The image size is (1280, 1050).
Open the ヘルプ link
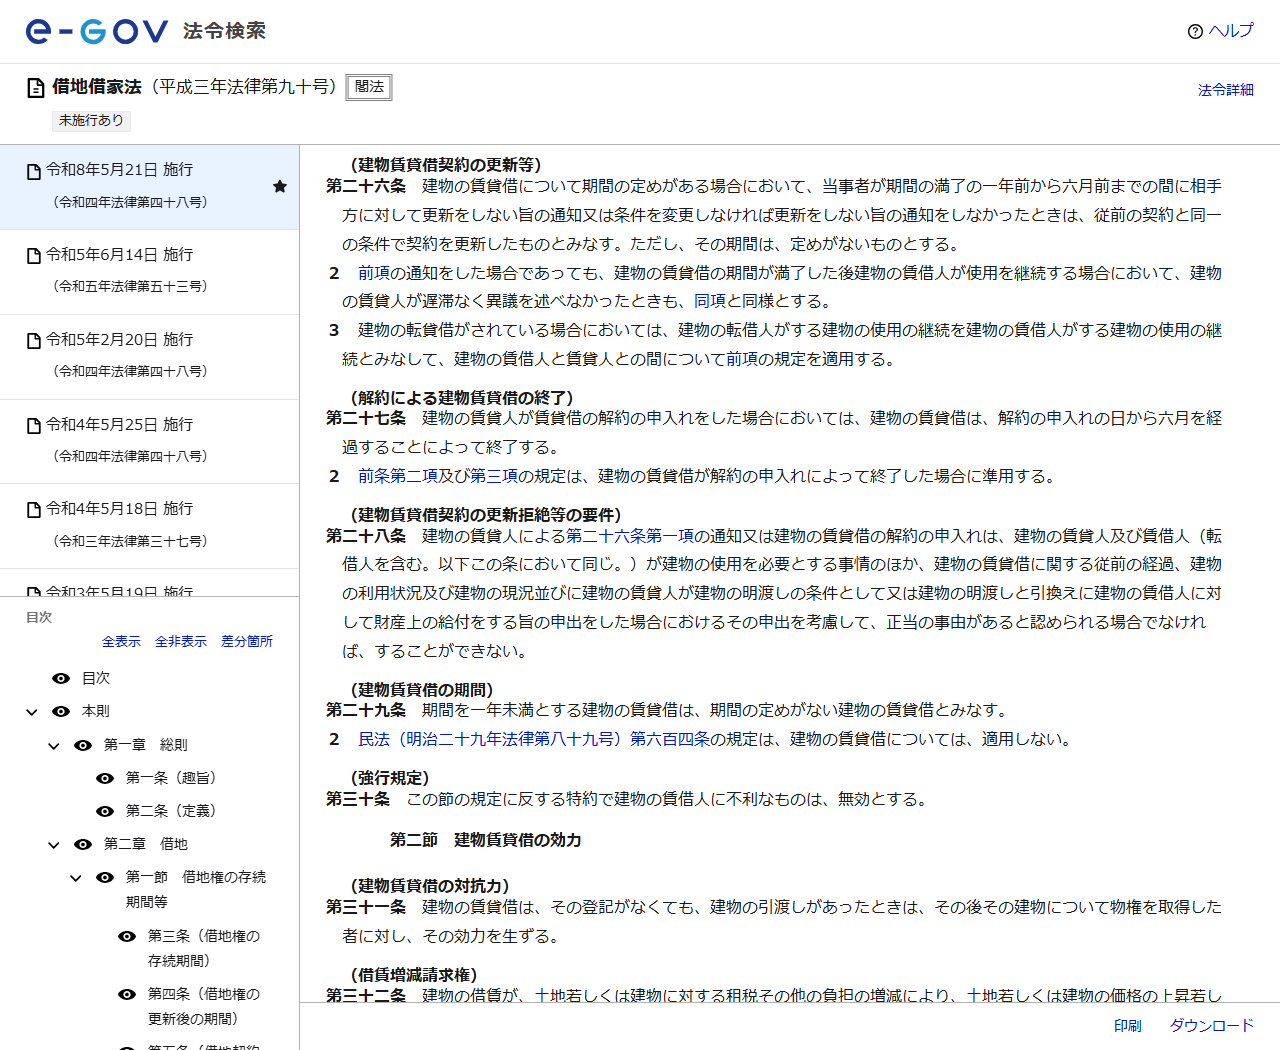coord(1230,31)
